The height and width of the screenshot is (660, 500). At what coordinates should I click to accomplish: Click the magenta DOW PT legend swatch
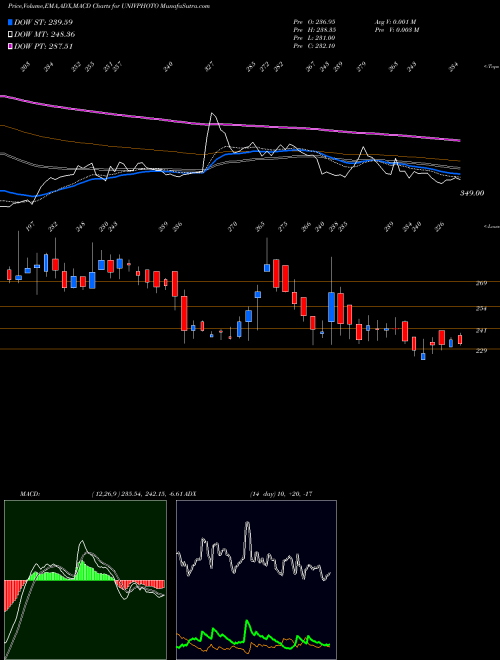(x=11, y=46)
